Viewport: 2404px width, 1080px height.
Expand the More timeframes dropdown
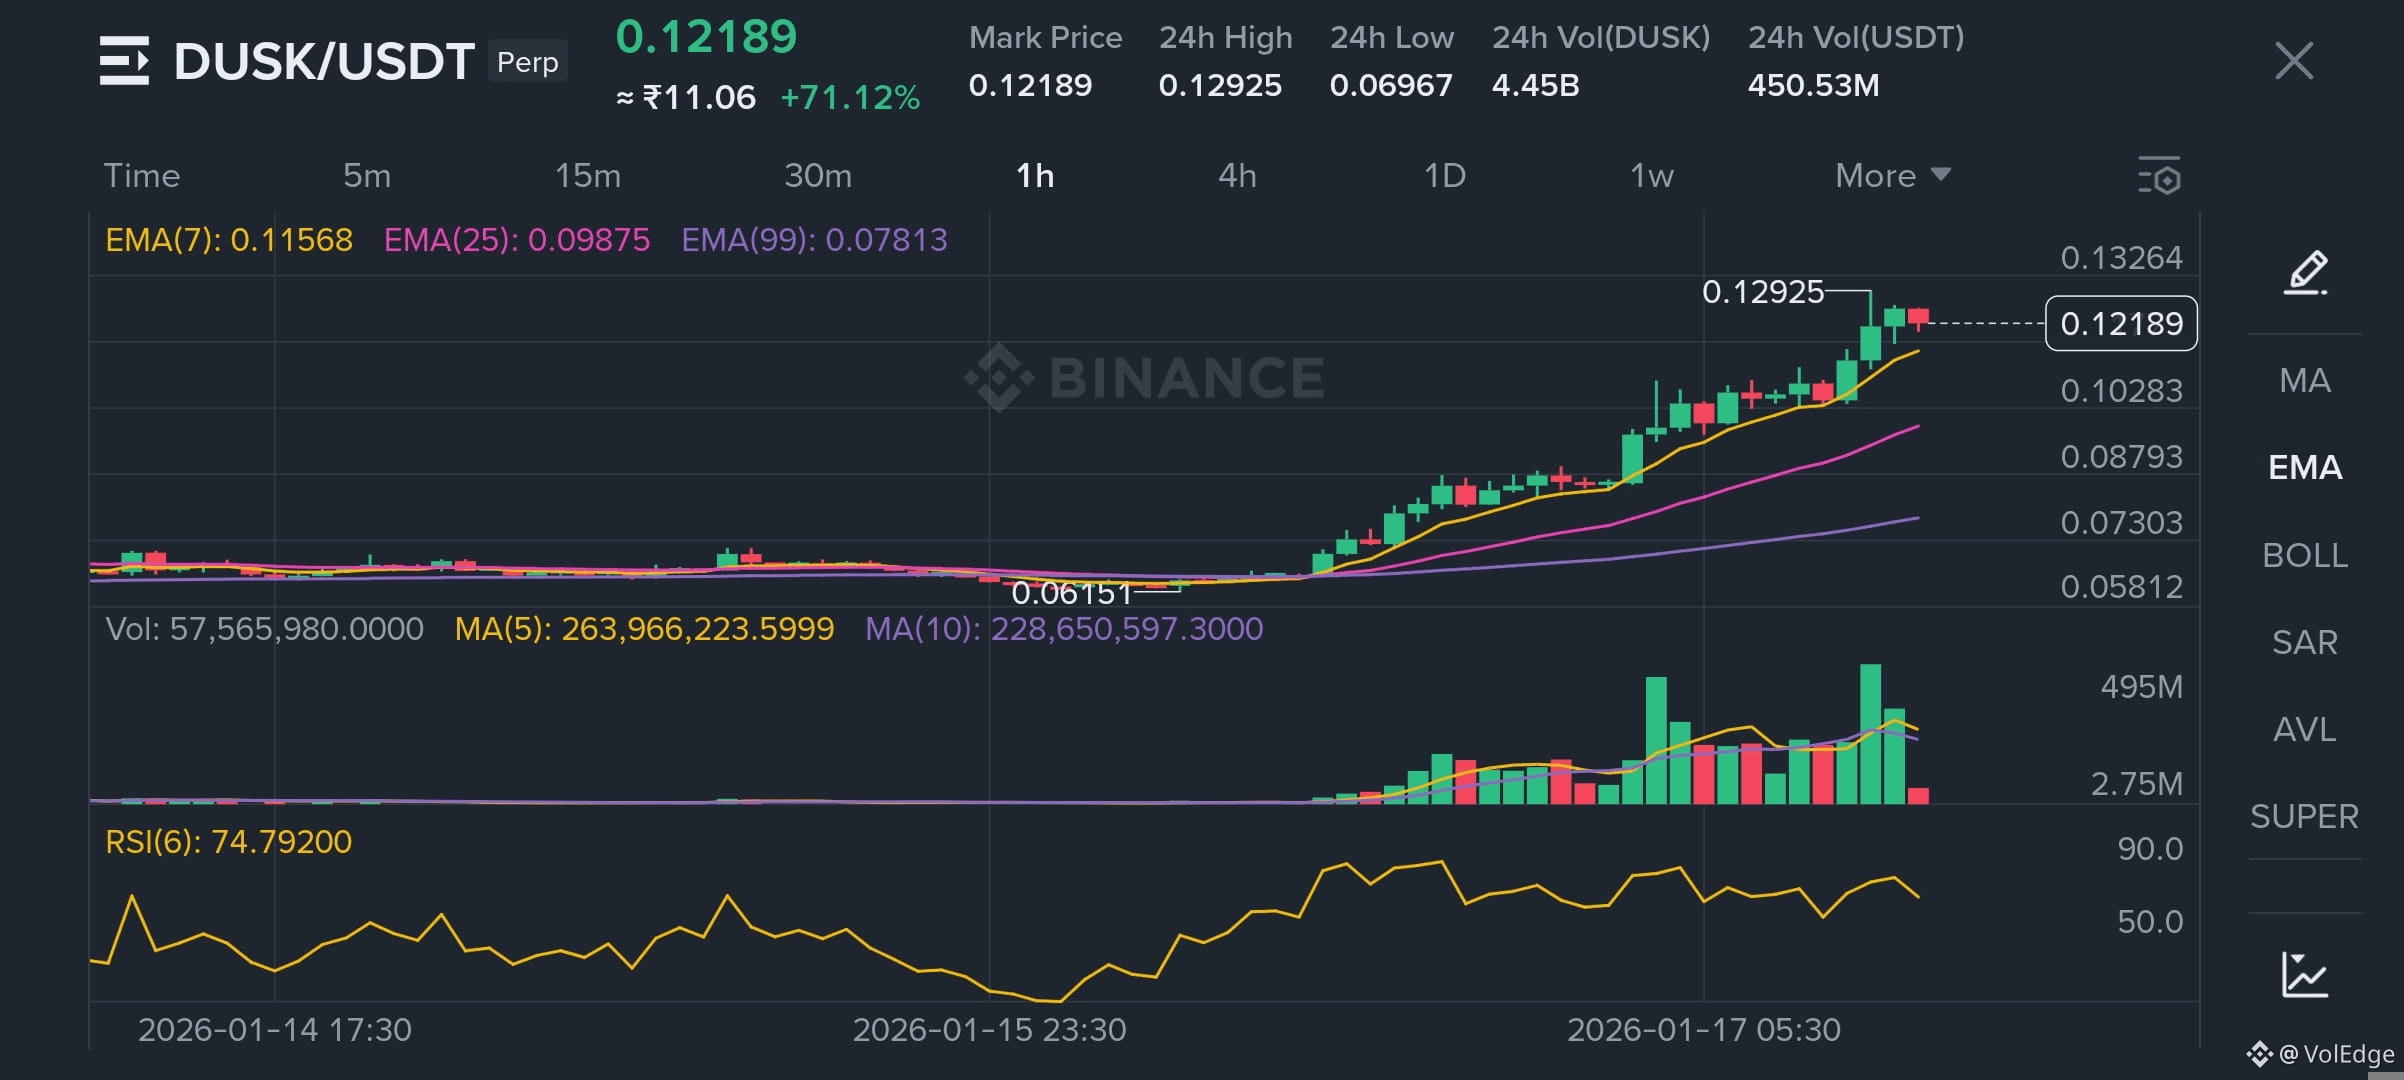click(x=1893, y=176)
